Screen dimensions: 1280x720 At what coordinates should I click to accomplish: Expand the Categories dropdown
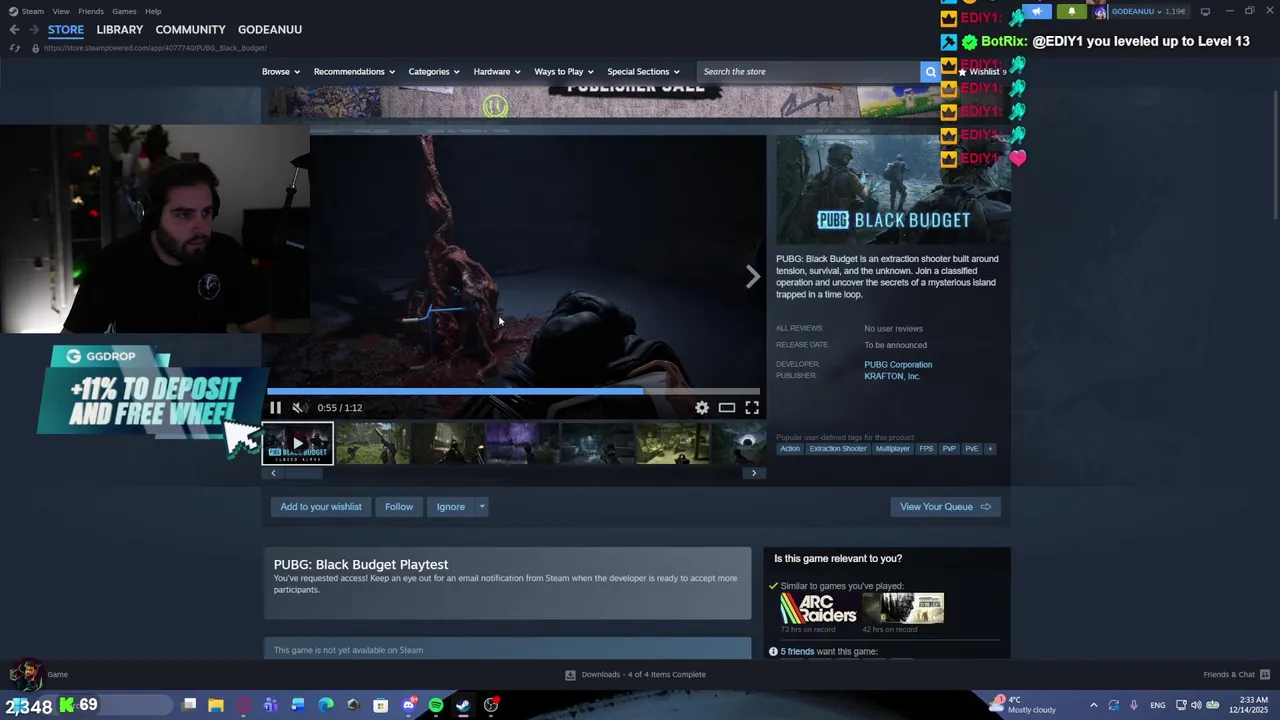click(433, 71)
